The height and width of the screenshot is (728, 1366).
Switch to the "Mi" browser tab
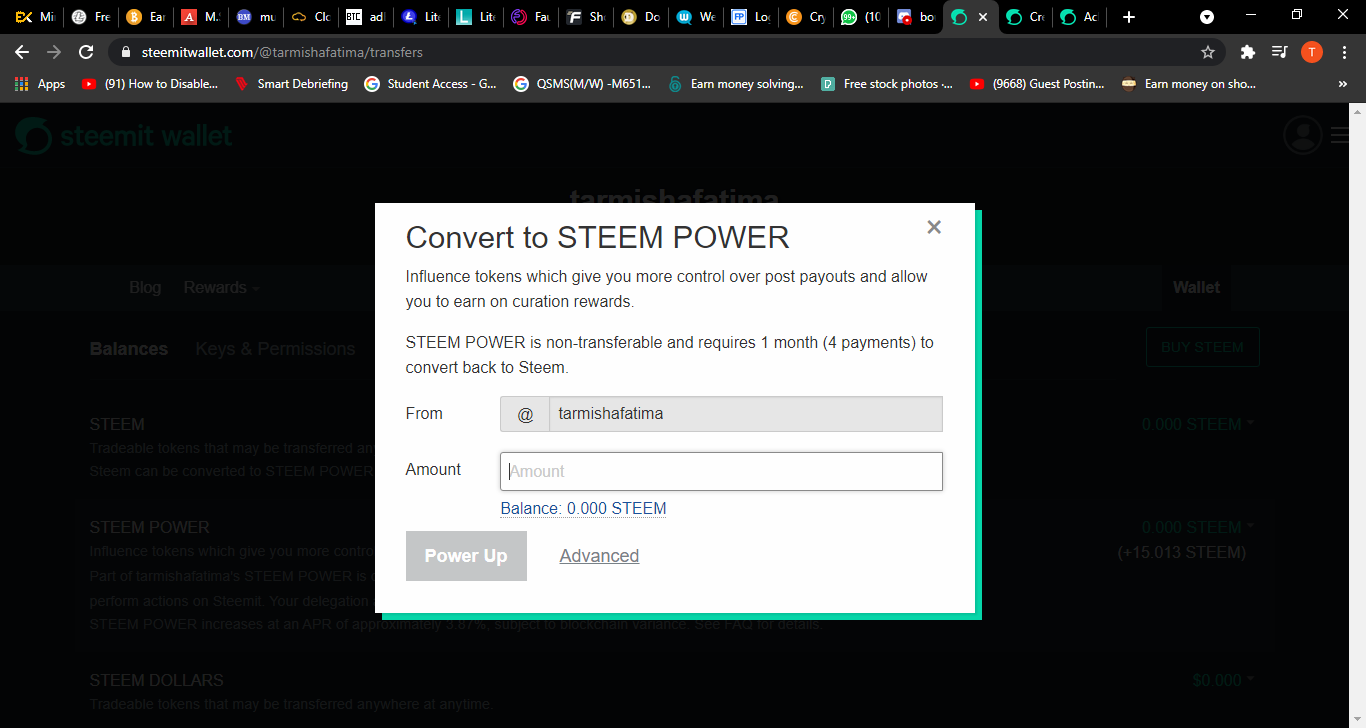click(33, 17)
